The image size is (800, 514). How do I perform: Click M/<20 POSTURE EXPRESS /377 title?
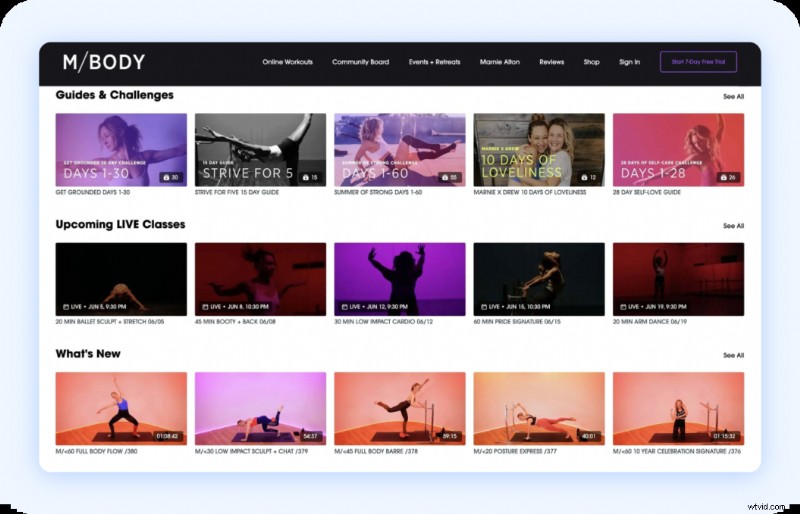[515, 451]
